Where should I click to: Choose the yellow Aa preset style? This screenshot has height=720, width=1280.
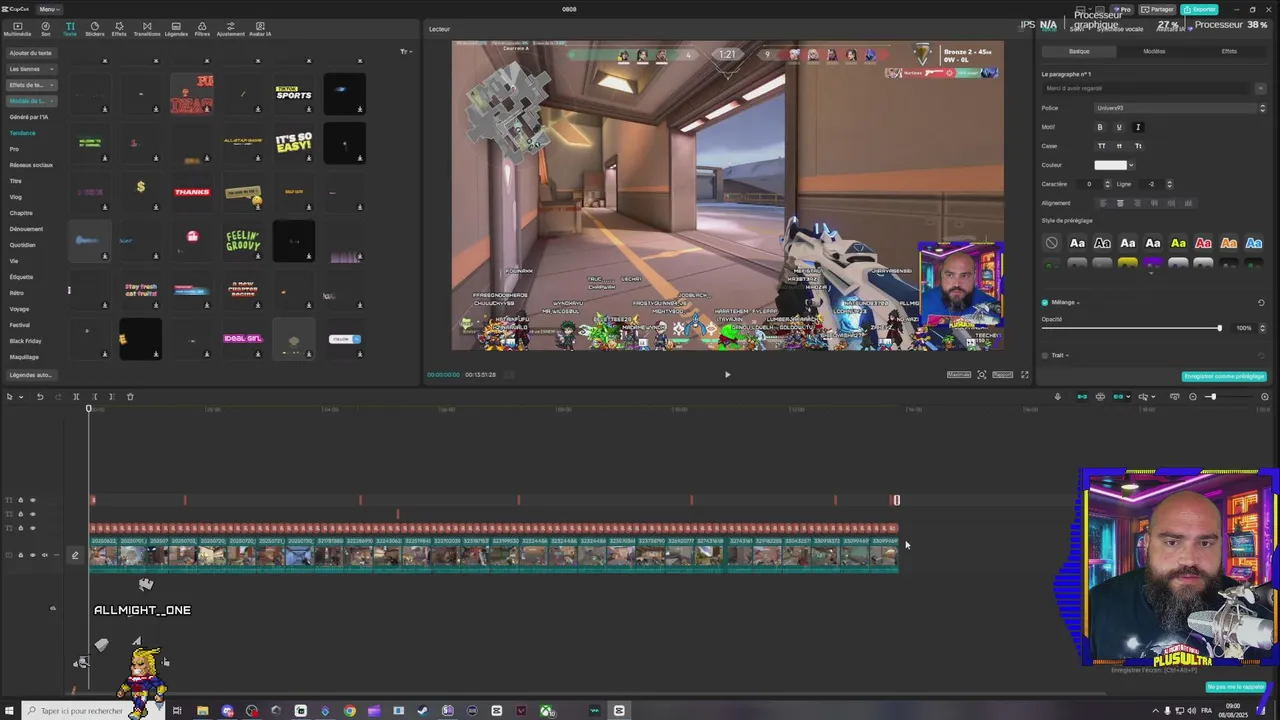point(1178,243)
